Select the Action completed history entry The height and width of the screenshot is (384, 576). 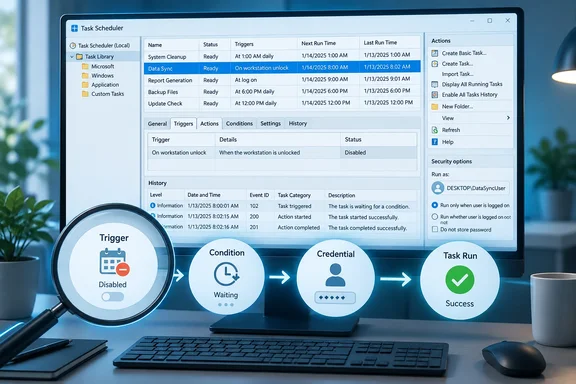(x=282, y=227)
